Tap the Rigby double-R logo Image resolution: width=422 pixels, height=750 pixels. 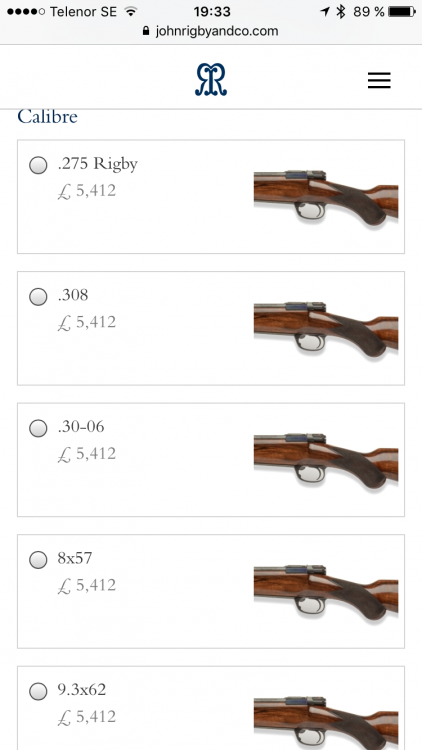pos(211,79)
